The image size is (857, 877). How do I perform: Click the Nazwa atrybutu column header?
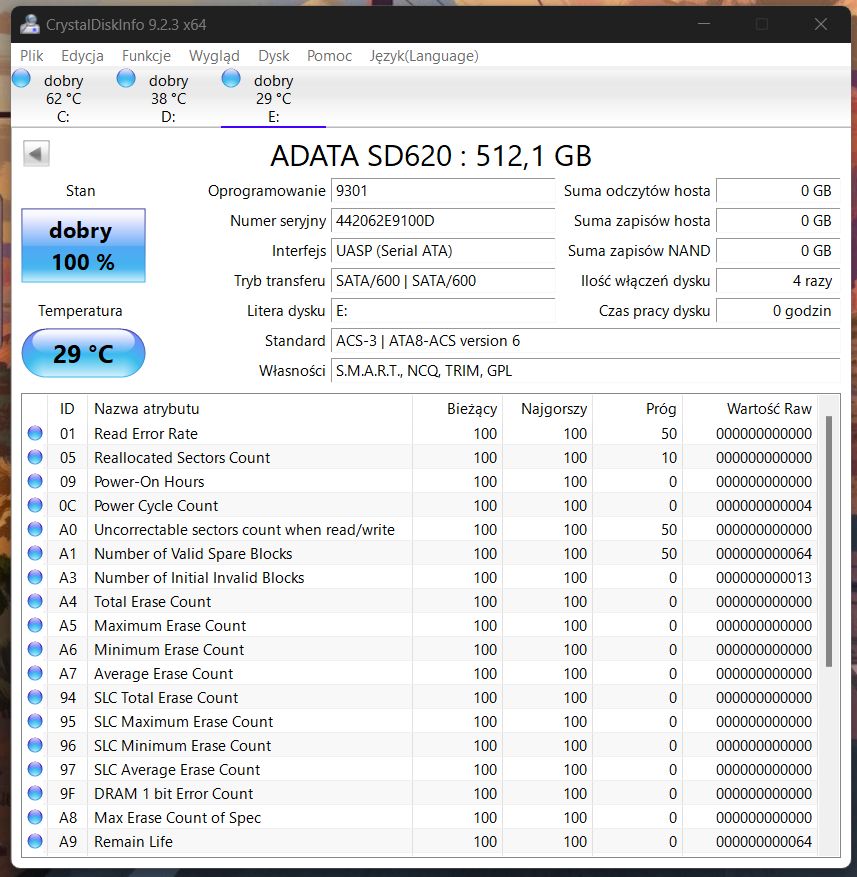tap(249, 409)
